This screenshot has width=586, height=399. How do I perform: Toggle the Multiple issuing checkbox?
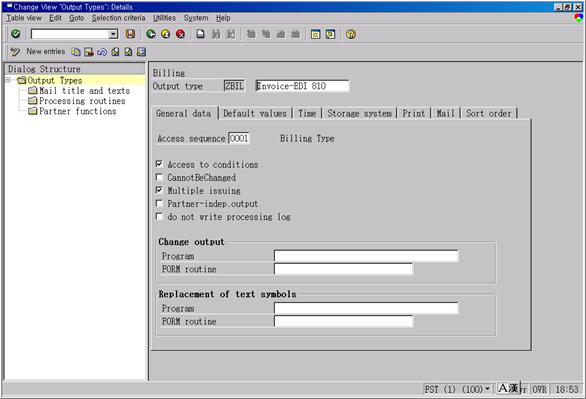point(159,190)
